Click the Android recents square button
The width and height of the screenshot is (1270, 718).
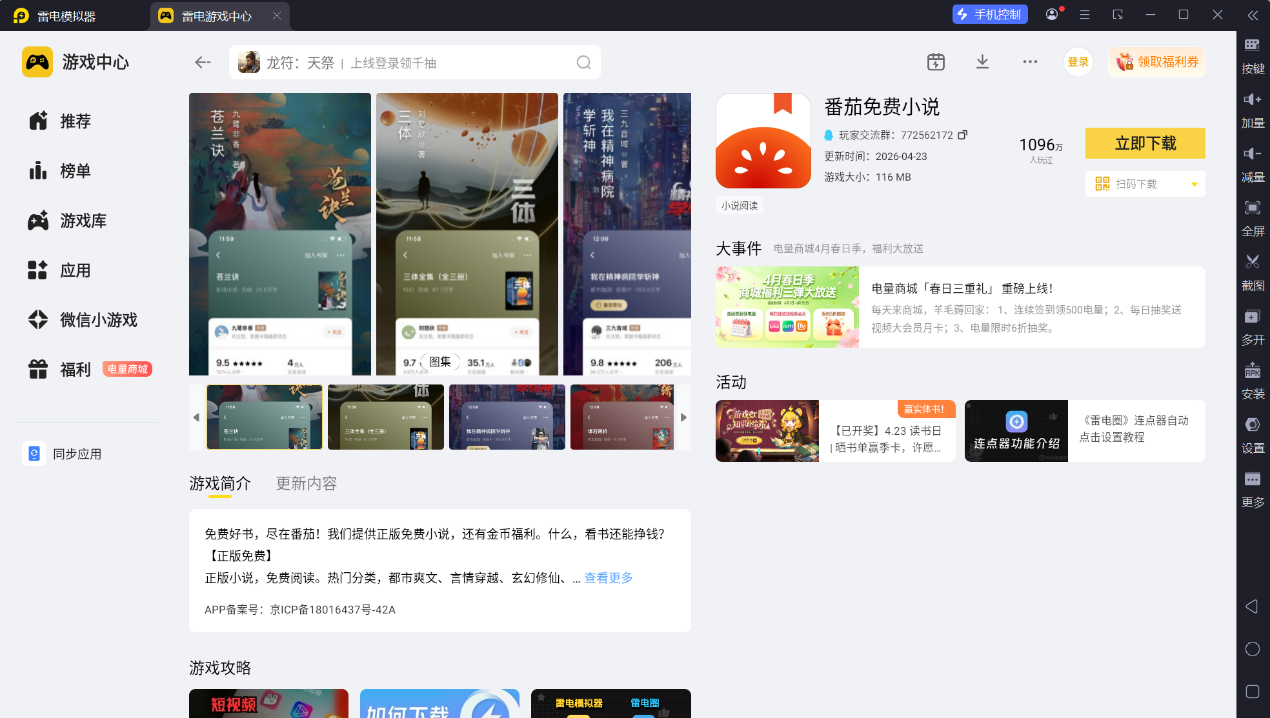(1252, 691)
